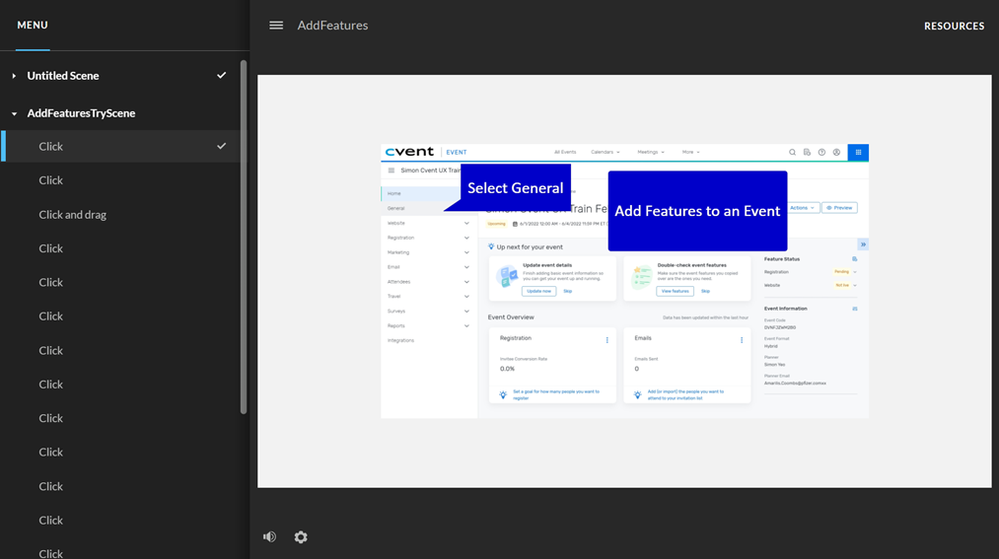Open the RESOURCES tab

pyautogui.click(x=954, y=26)
